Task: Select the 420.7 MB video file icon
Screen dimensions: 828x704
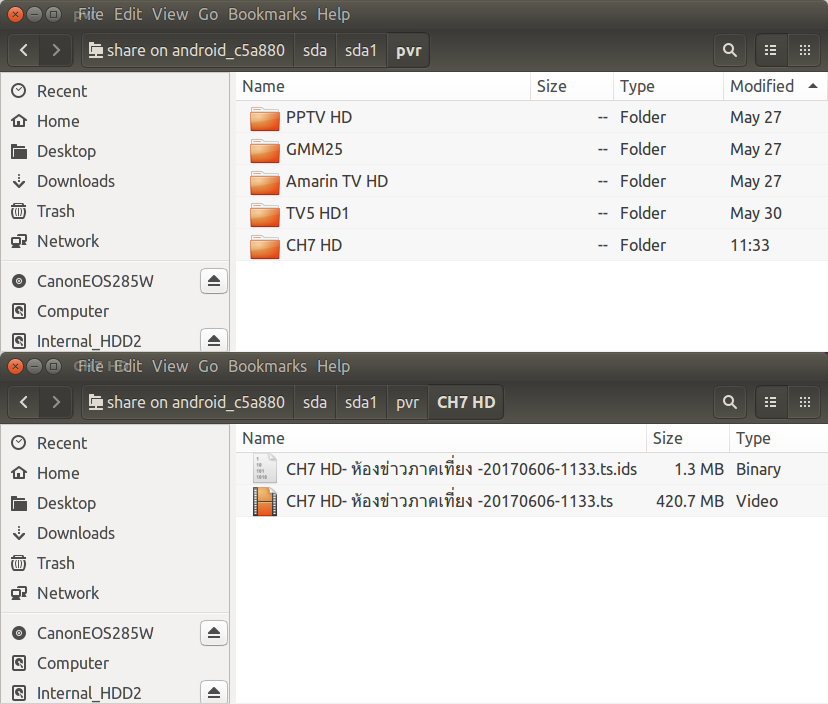Action: pos(265,501)
